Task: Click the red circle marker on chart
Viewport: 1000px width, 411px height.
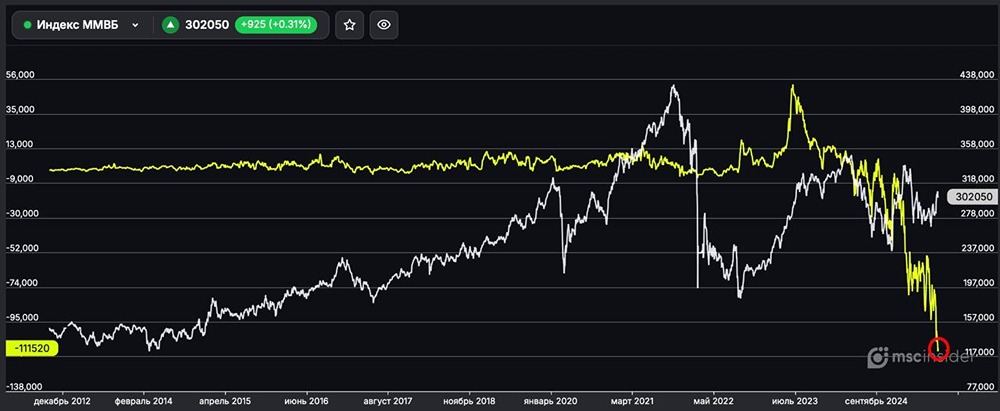Action: click(x=938, y=347)
